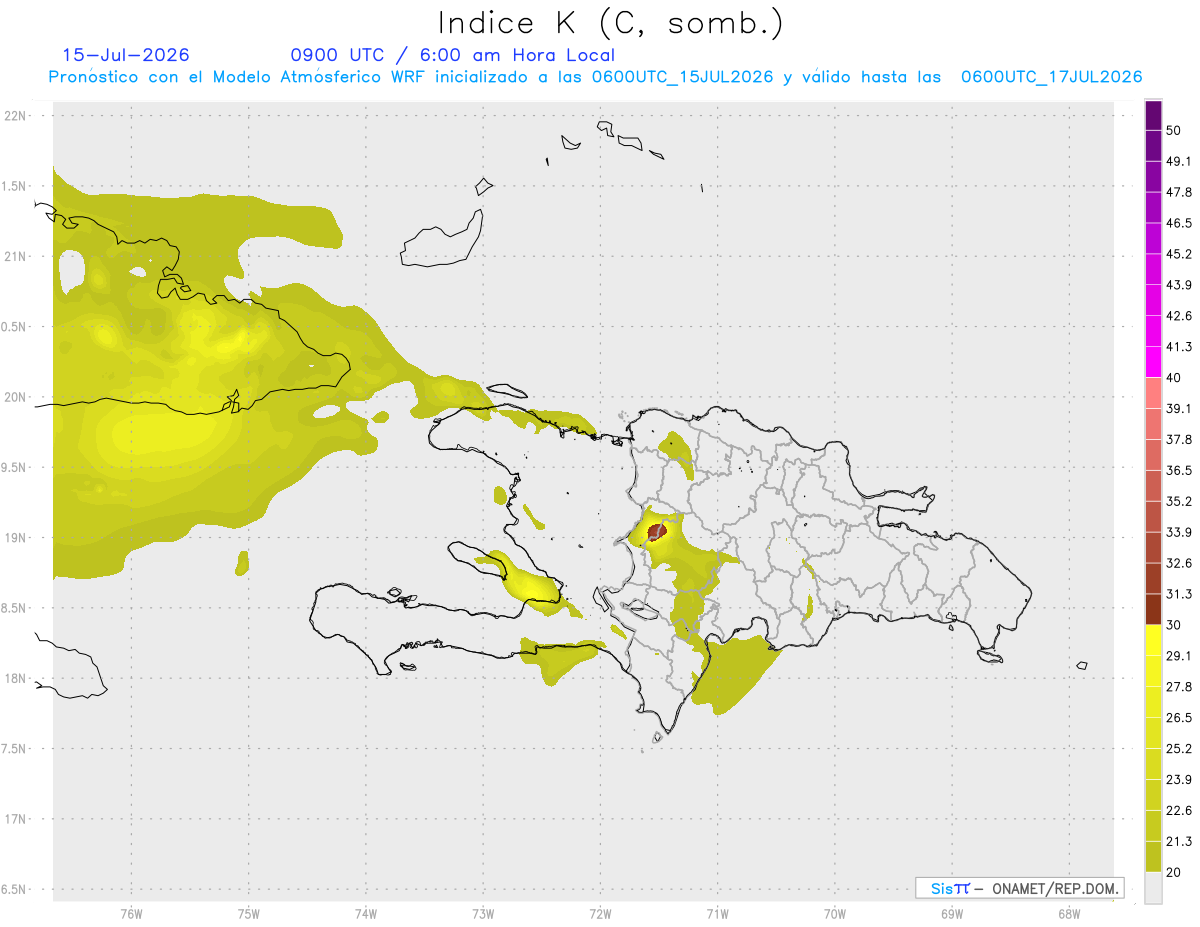Click the colorbar value '21.3'
The width and height of the screenshot is (1200, 927).
(x=1179, y=841)
